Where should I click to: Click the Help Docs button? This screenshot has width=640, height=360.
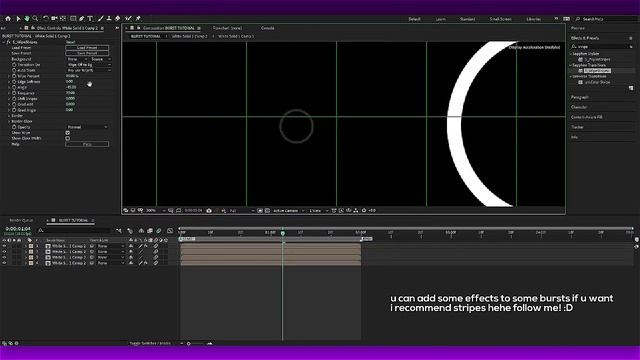(x=87, y=144)
